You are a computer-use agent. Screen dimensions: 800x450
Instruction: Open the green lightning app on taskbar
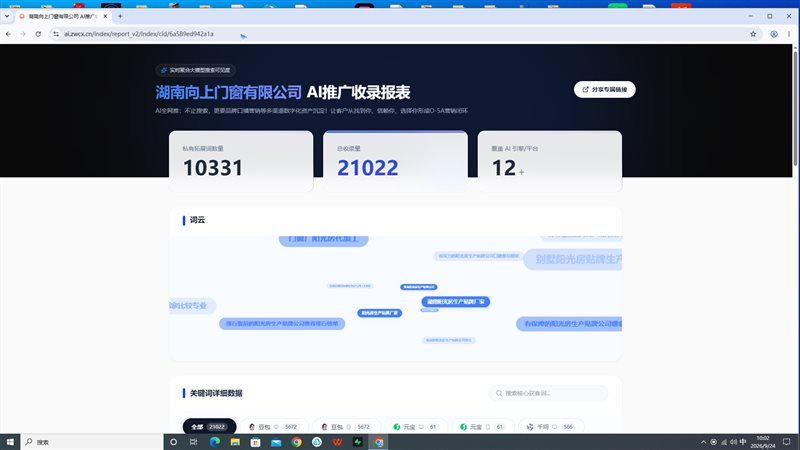[x=358, y=442]
